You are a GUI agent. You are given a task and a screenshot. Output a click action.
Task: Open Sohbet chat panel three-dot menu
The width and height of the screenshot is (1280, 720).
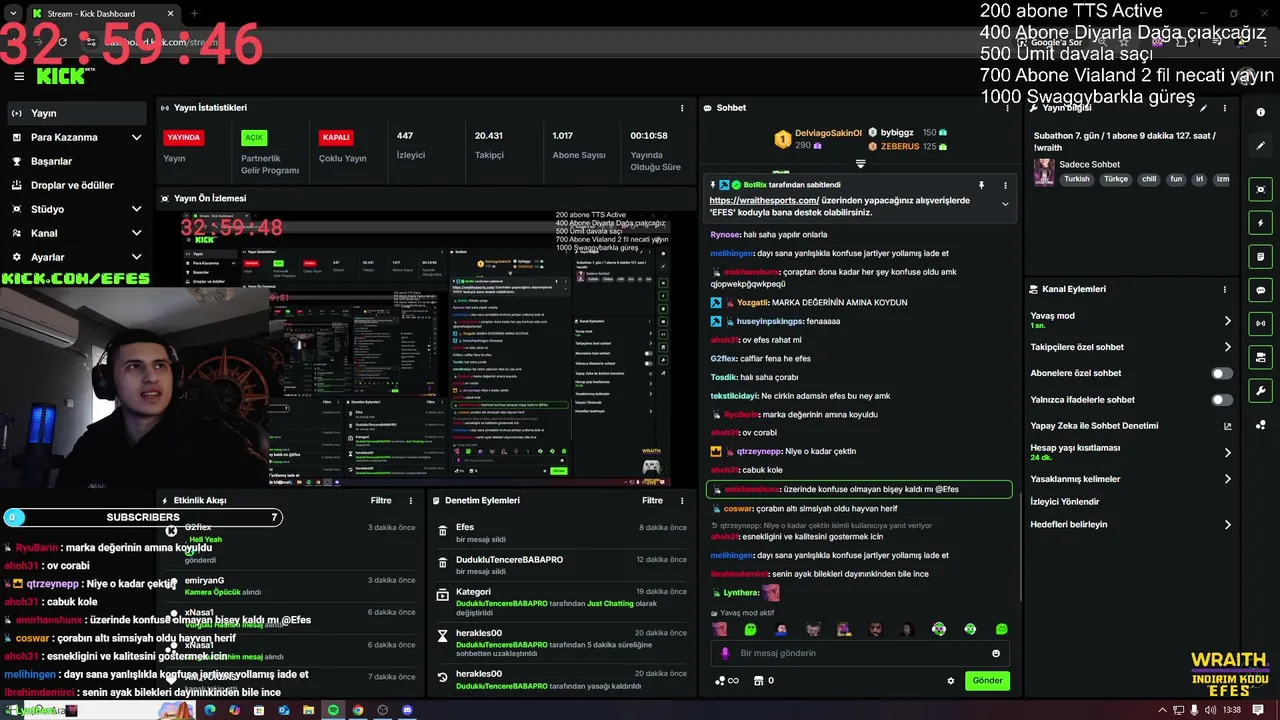(x=1006, y=108)
